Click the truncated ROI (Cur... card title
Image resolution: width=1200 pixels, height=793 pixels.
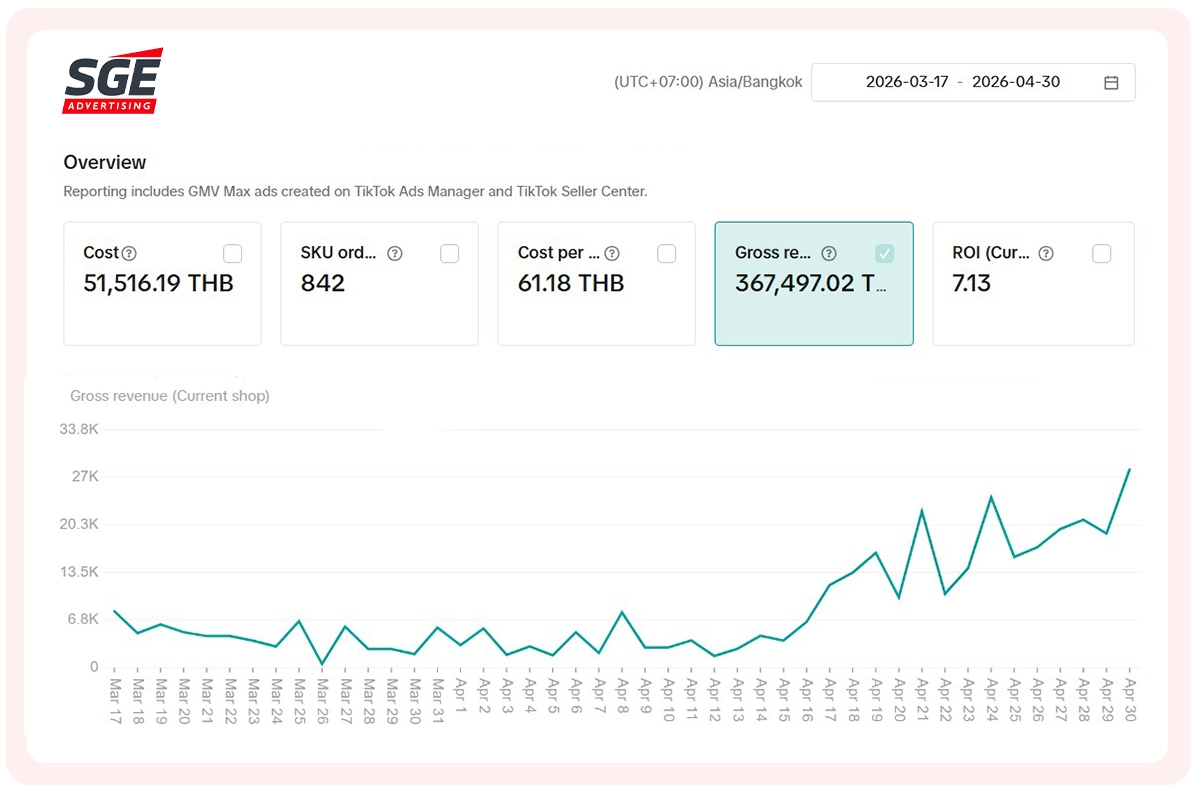tap(991, 253)
